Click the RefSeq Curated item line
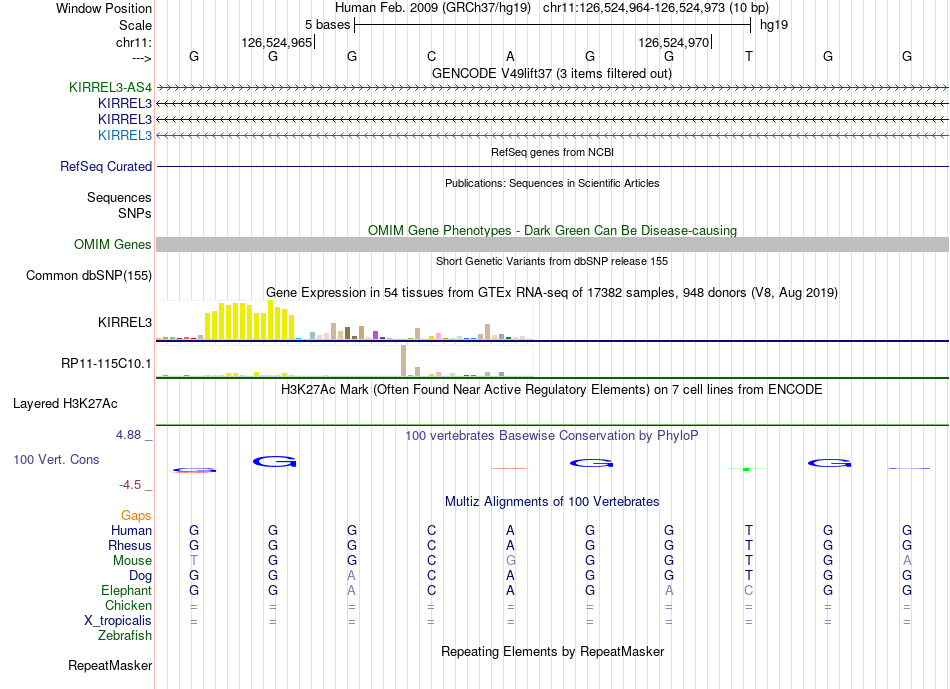 tap(553, 166)
